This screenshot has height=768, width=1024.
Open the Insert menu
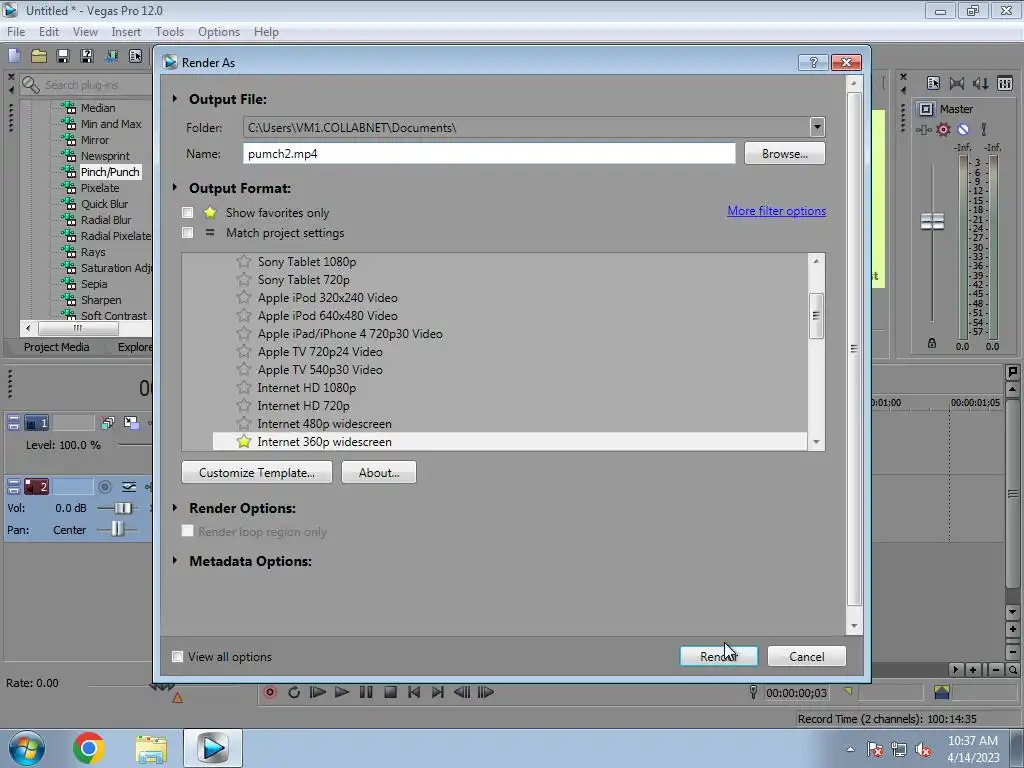point(126,31)
